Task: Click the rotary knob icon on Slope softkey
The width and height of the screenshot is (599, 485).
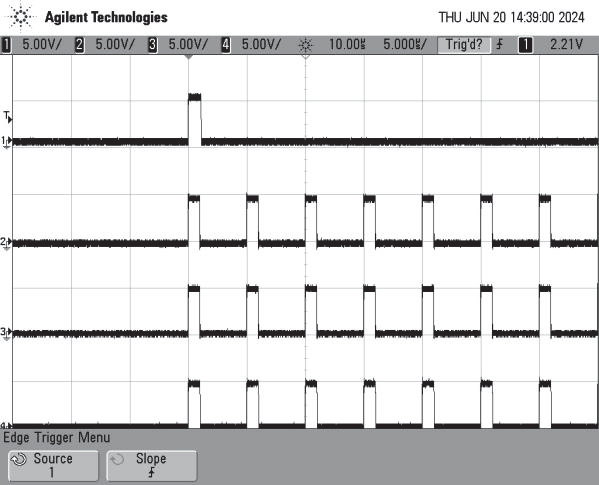Action: (117, 459)
